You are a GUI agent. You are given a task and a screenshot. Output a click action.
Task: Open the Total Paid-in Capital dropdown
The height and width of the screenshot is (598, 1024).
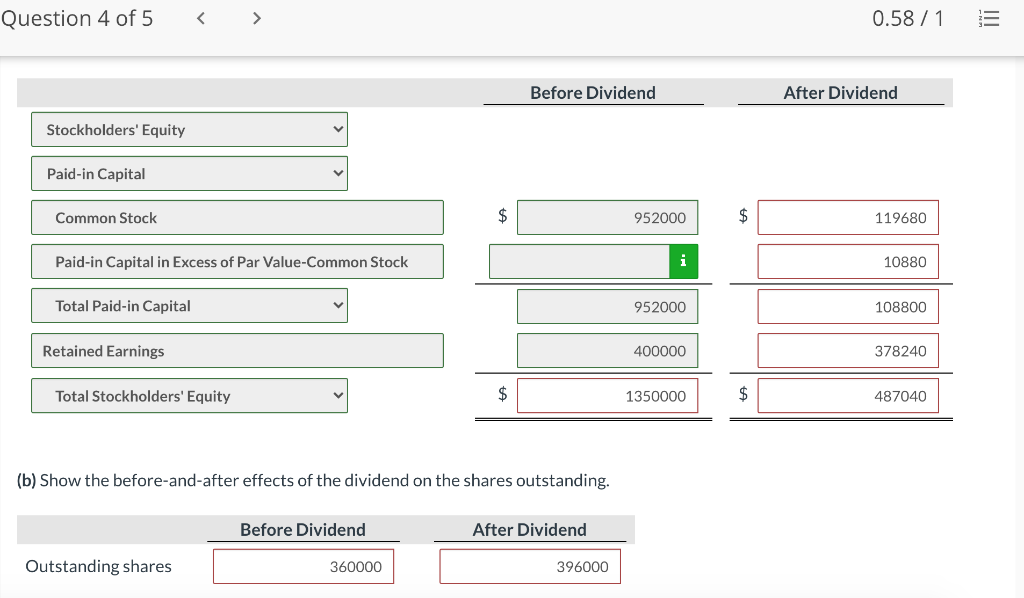189,306
